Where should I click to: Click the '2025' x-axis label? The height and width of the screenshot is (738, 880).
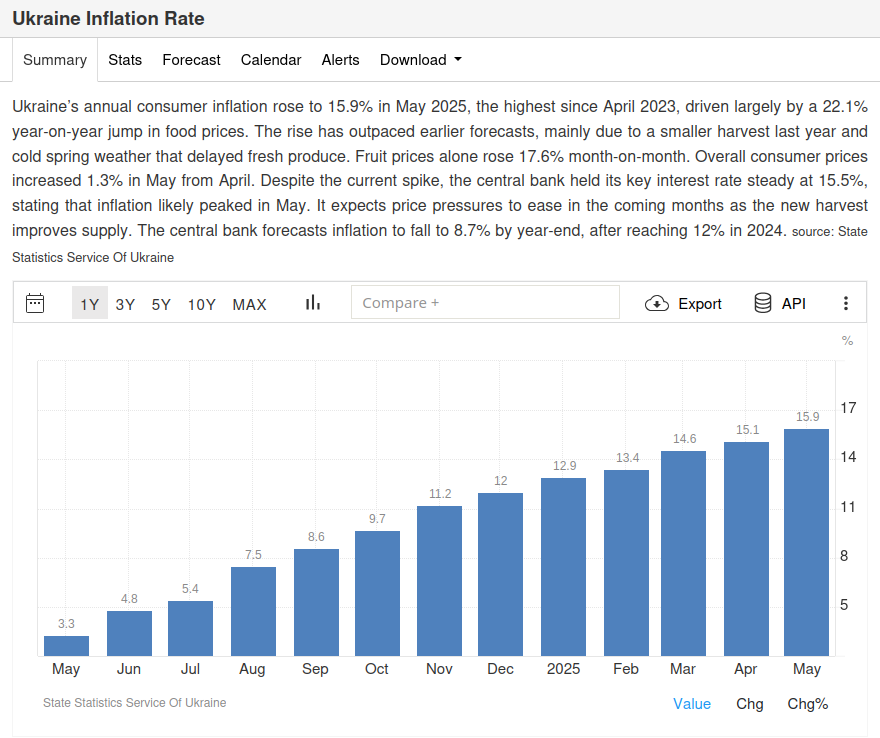tap(563, 669)
